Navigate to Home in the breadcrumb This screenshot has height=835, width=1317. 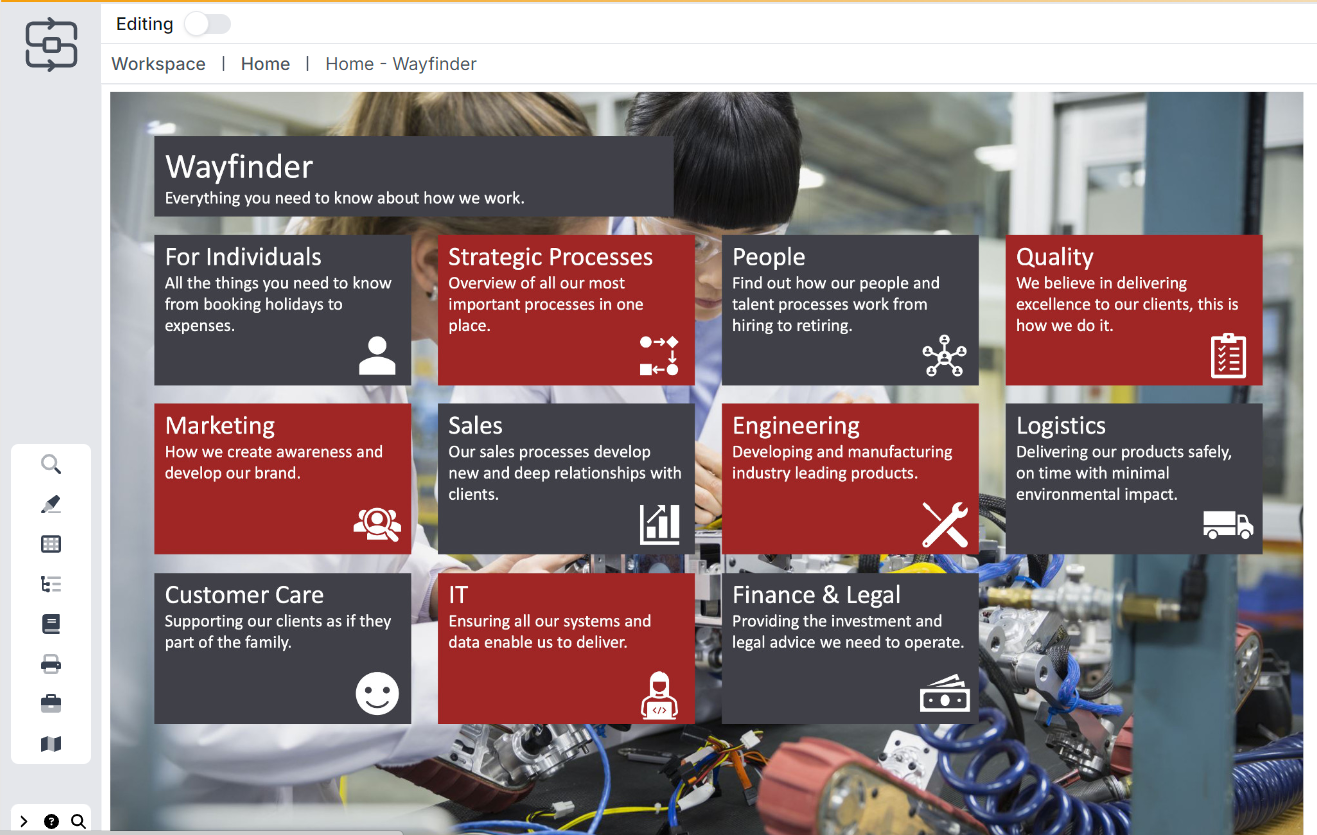point(265,63)
